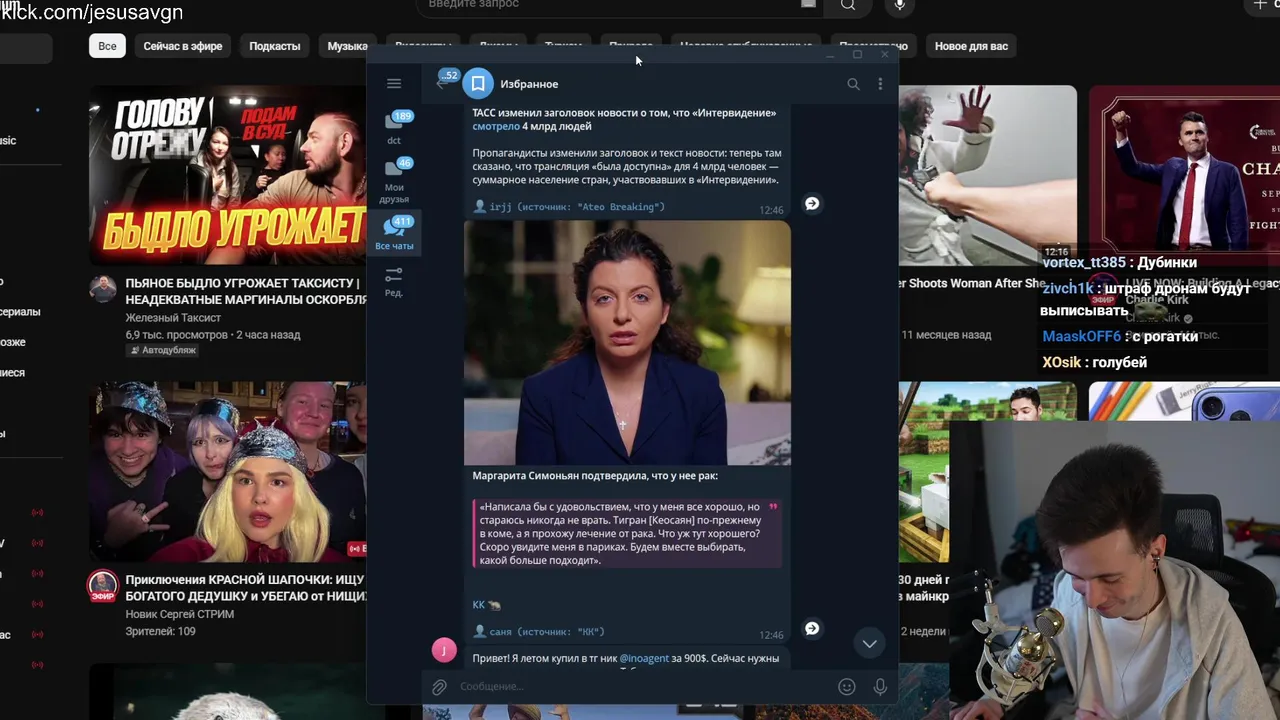Viewport: 1280px width, 720px height.
Task: Click irjj source signature Ateo Breaking
Action: point(569,207)
